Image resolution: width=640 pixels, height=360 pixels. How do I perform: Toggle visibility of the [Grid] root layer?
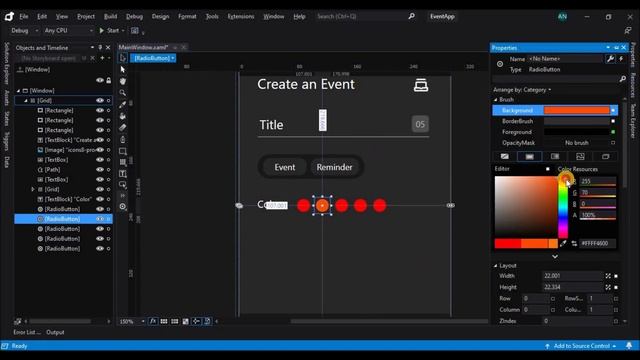click(x=100, y=100)
